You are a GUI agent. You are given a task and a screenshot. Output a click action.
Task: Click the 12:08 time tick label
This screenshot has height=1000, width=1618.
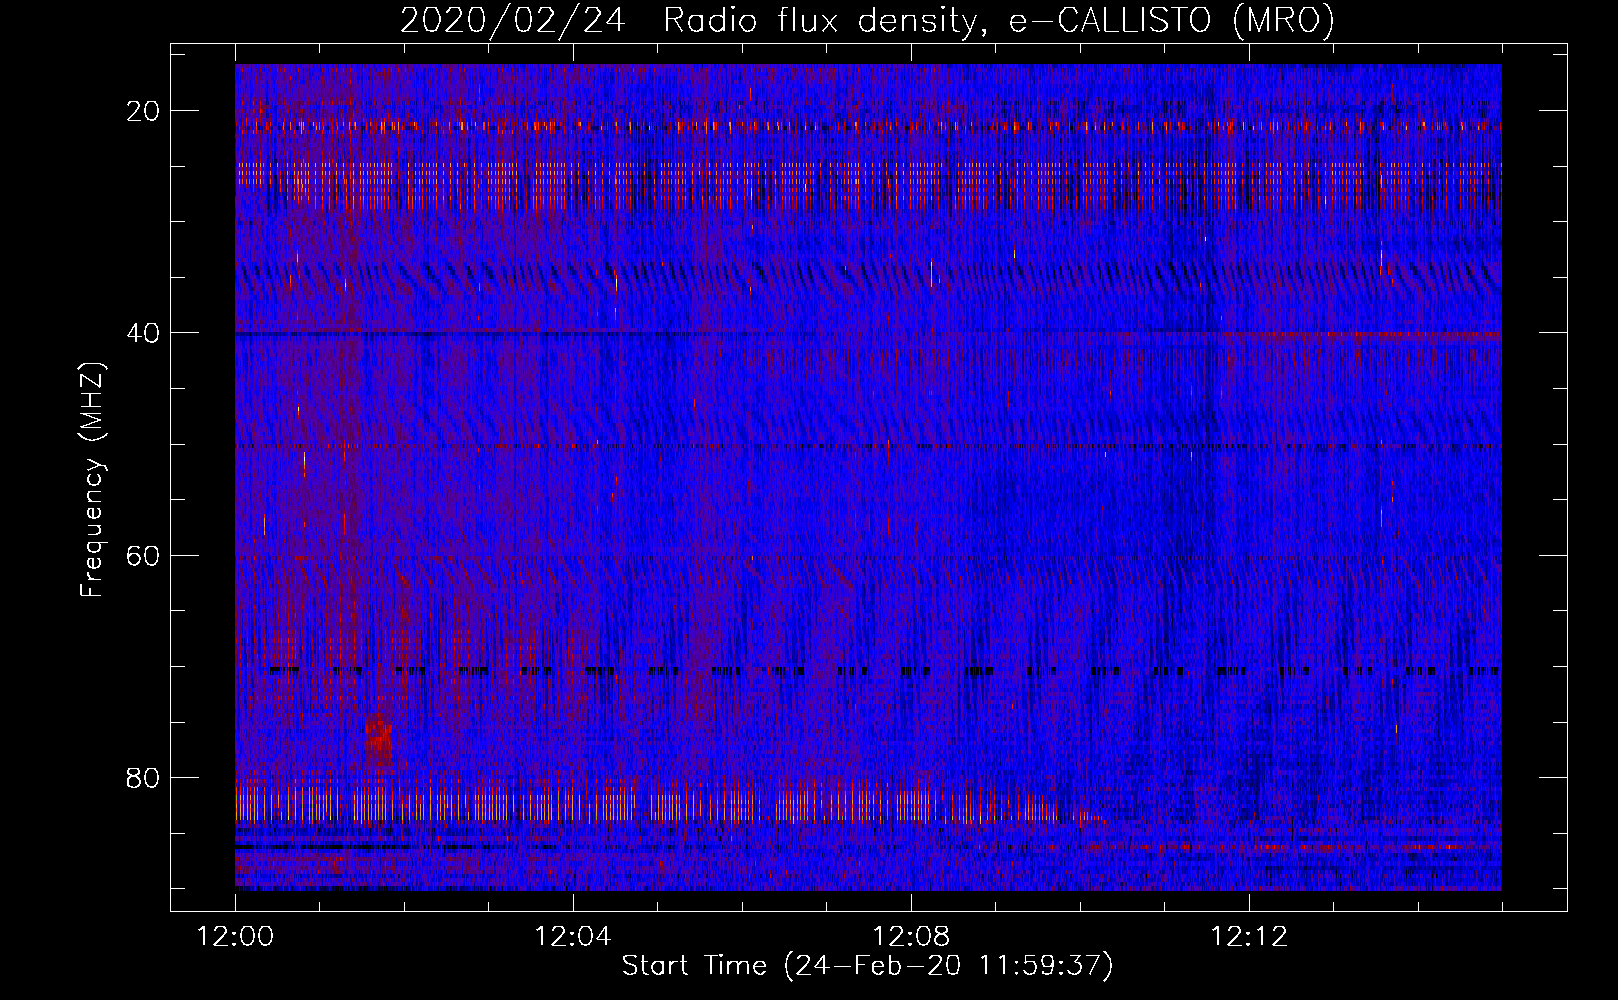pos(911,937)
